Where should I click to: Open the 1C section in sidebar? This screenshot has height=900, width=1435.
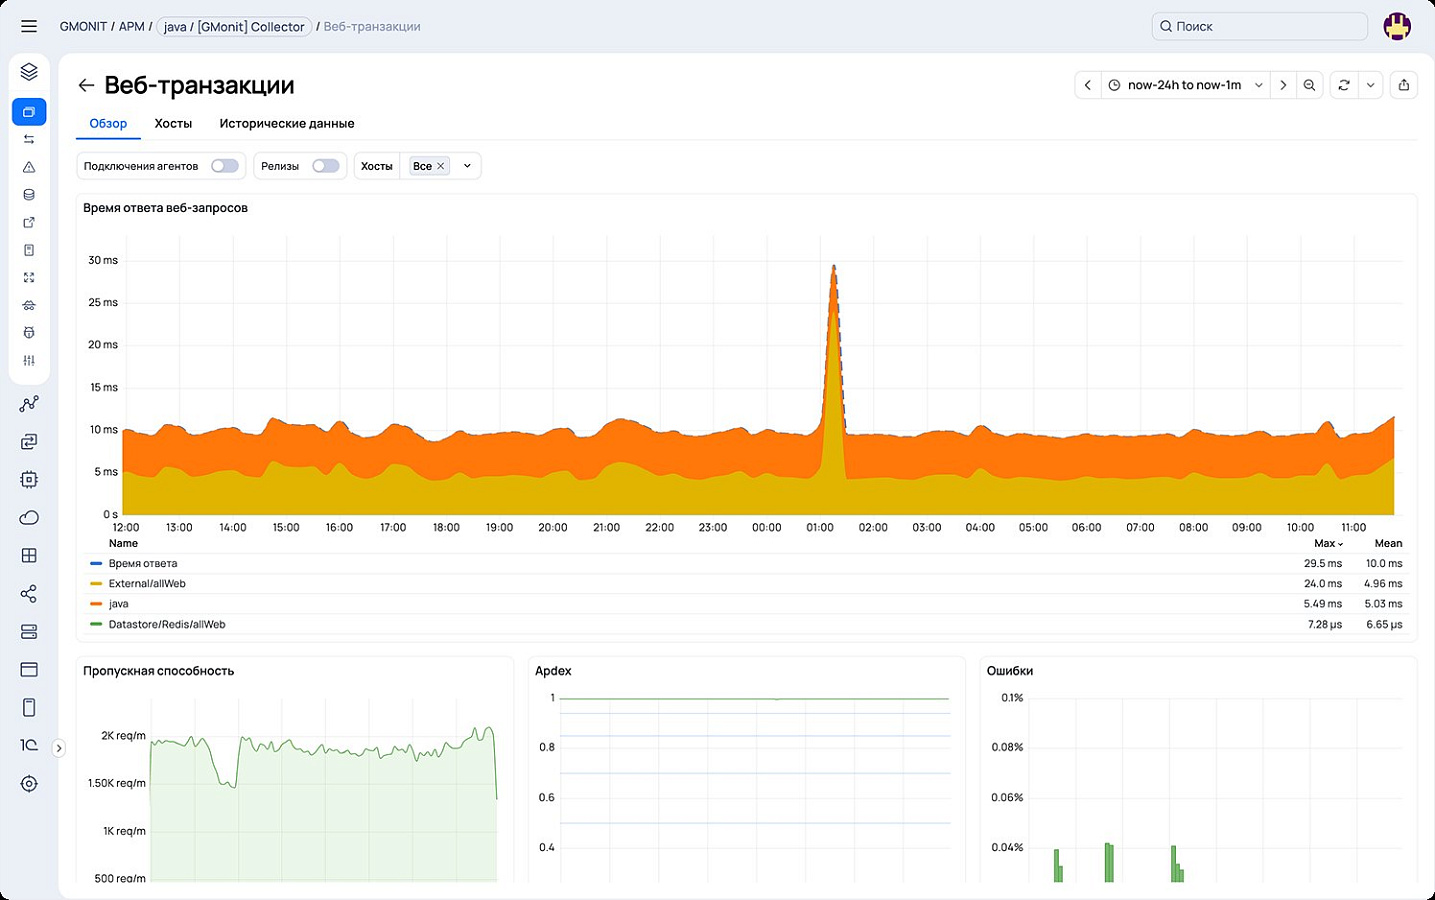pyautogui.click(x=29, y=746)
